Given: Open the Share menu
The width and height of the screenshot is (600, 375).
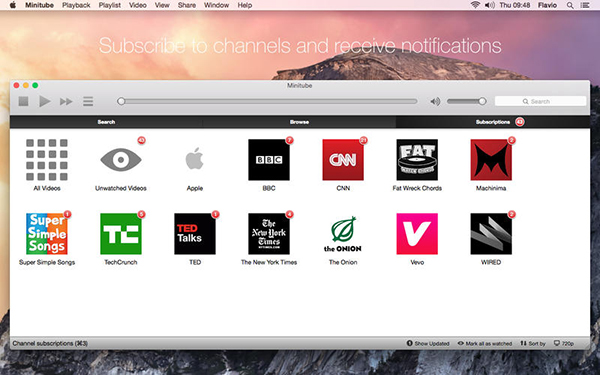Looking at the screenshot, I should pyautogui.click(x=187, y=5).
